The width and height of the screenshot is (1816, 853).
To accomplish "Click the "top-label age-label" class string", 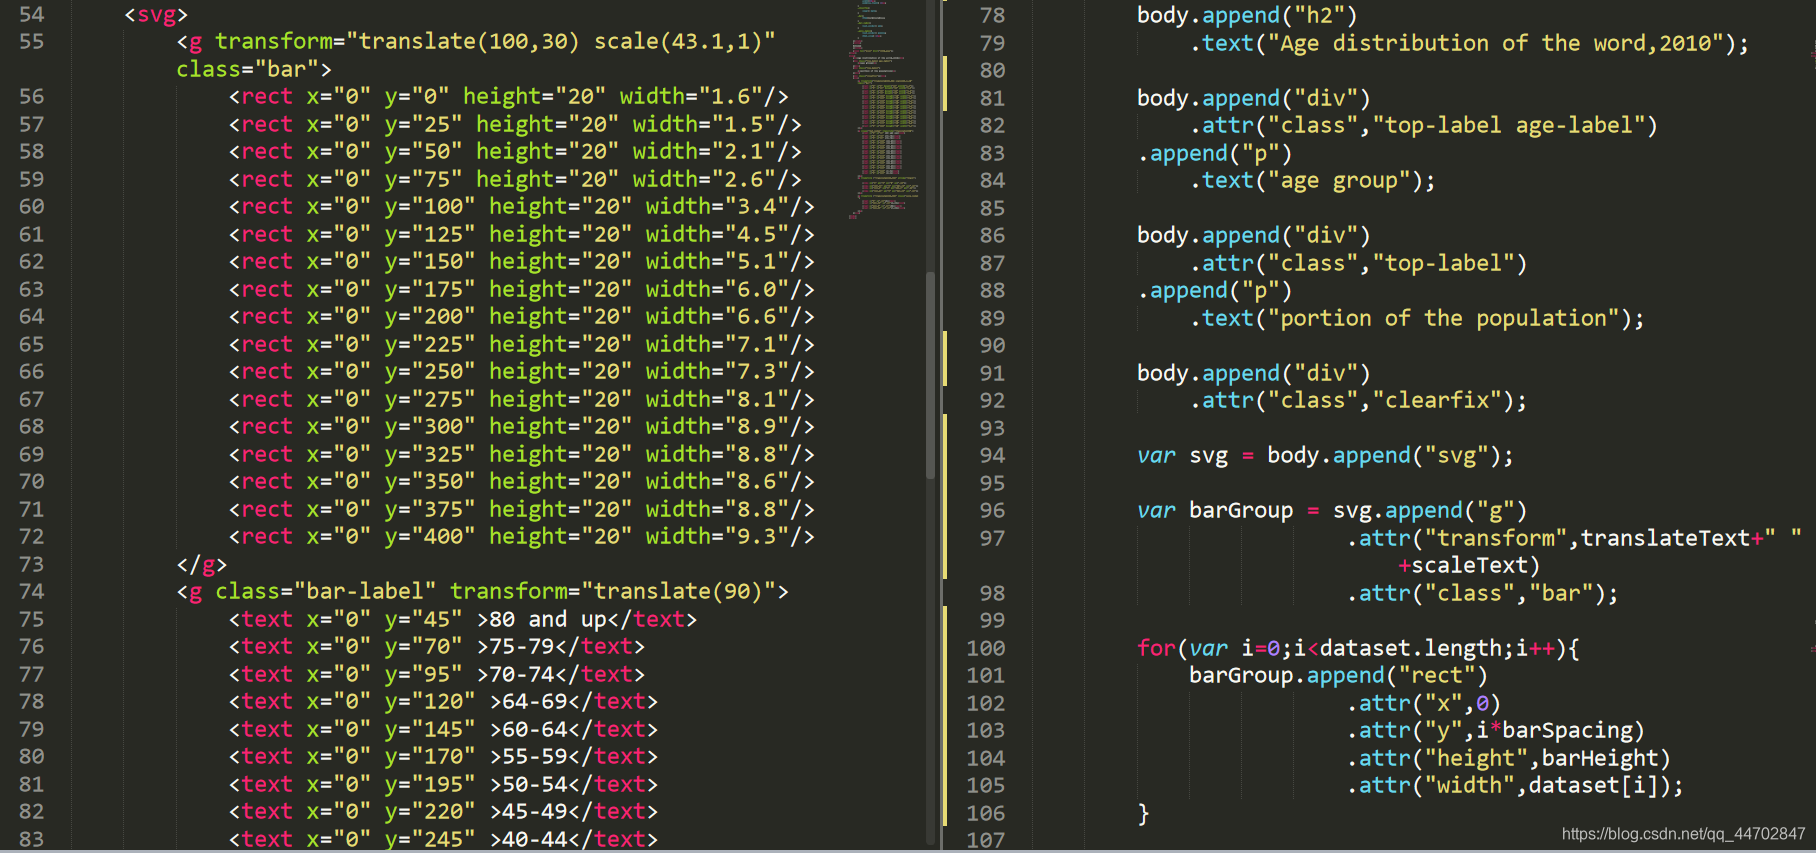I will [1508, 125].
